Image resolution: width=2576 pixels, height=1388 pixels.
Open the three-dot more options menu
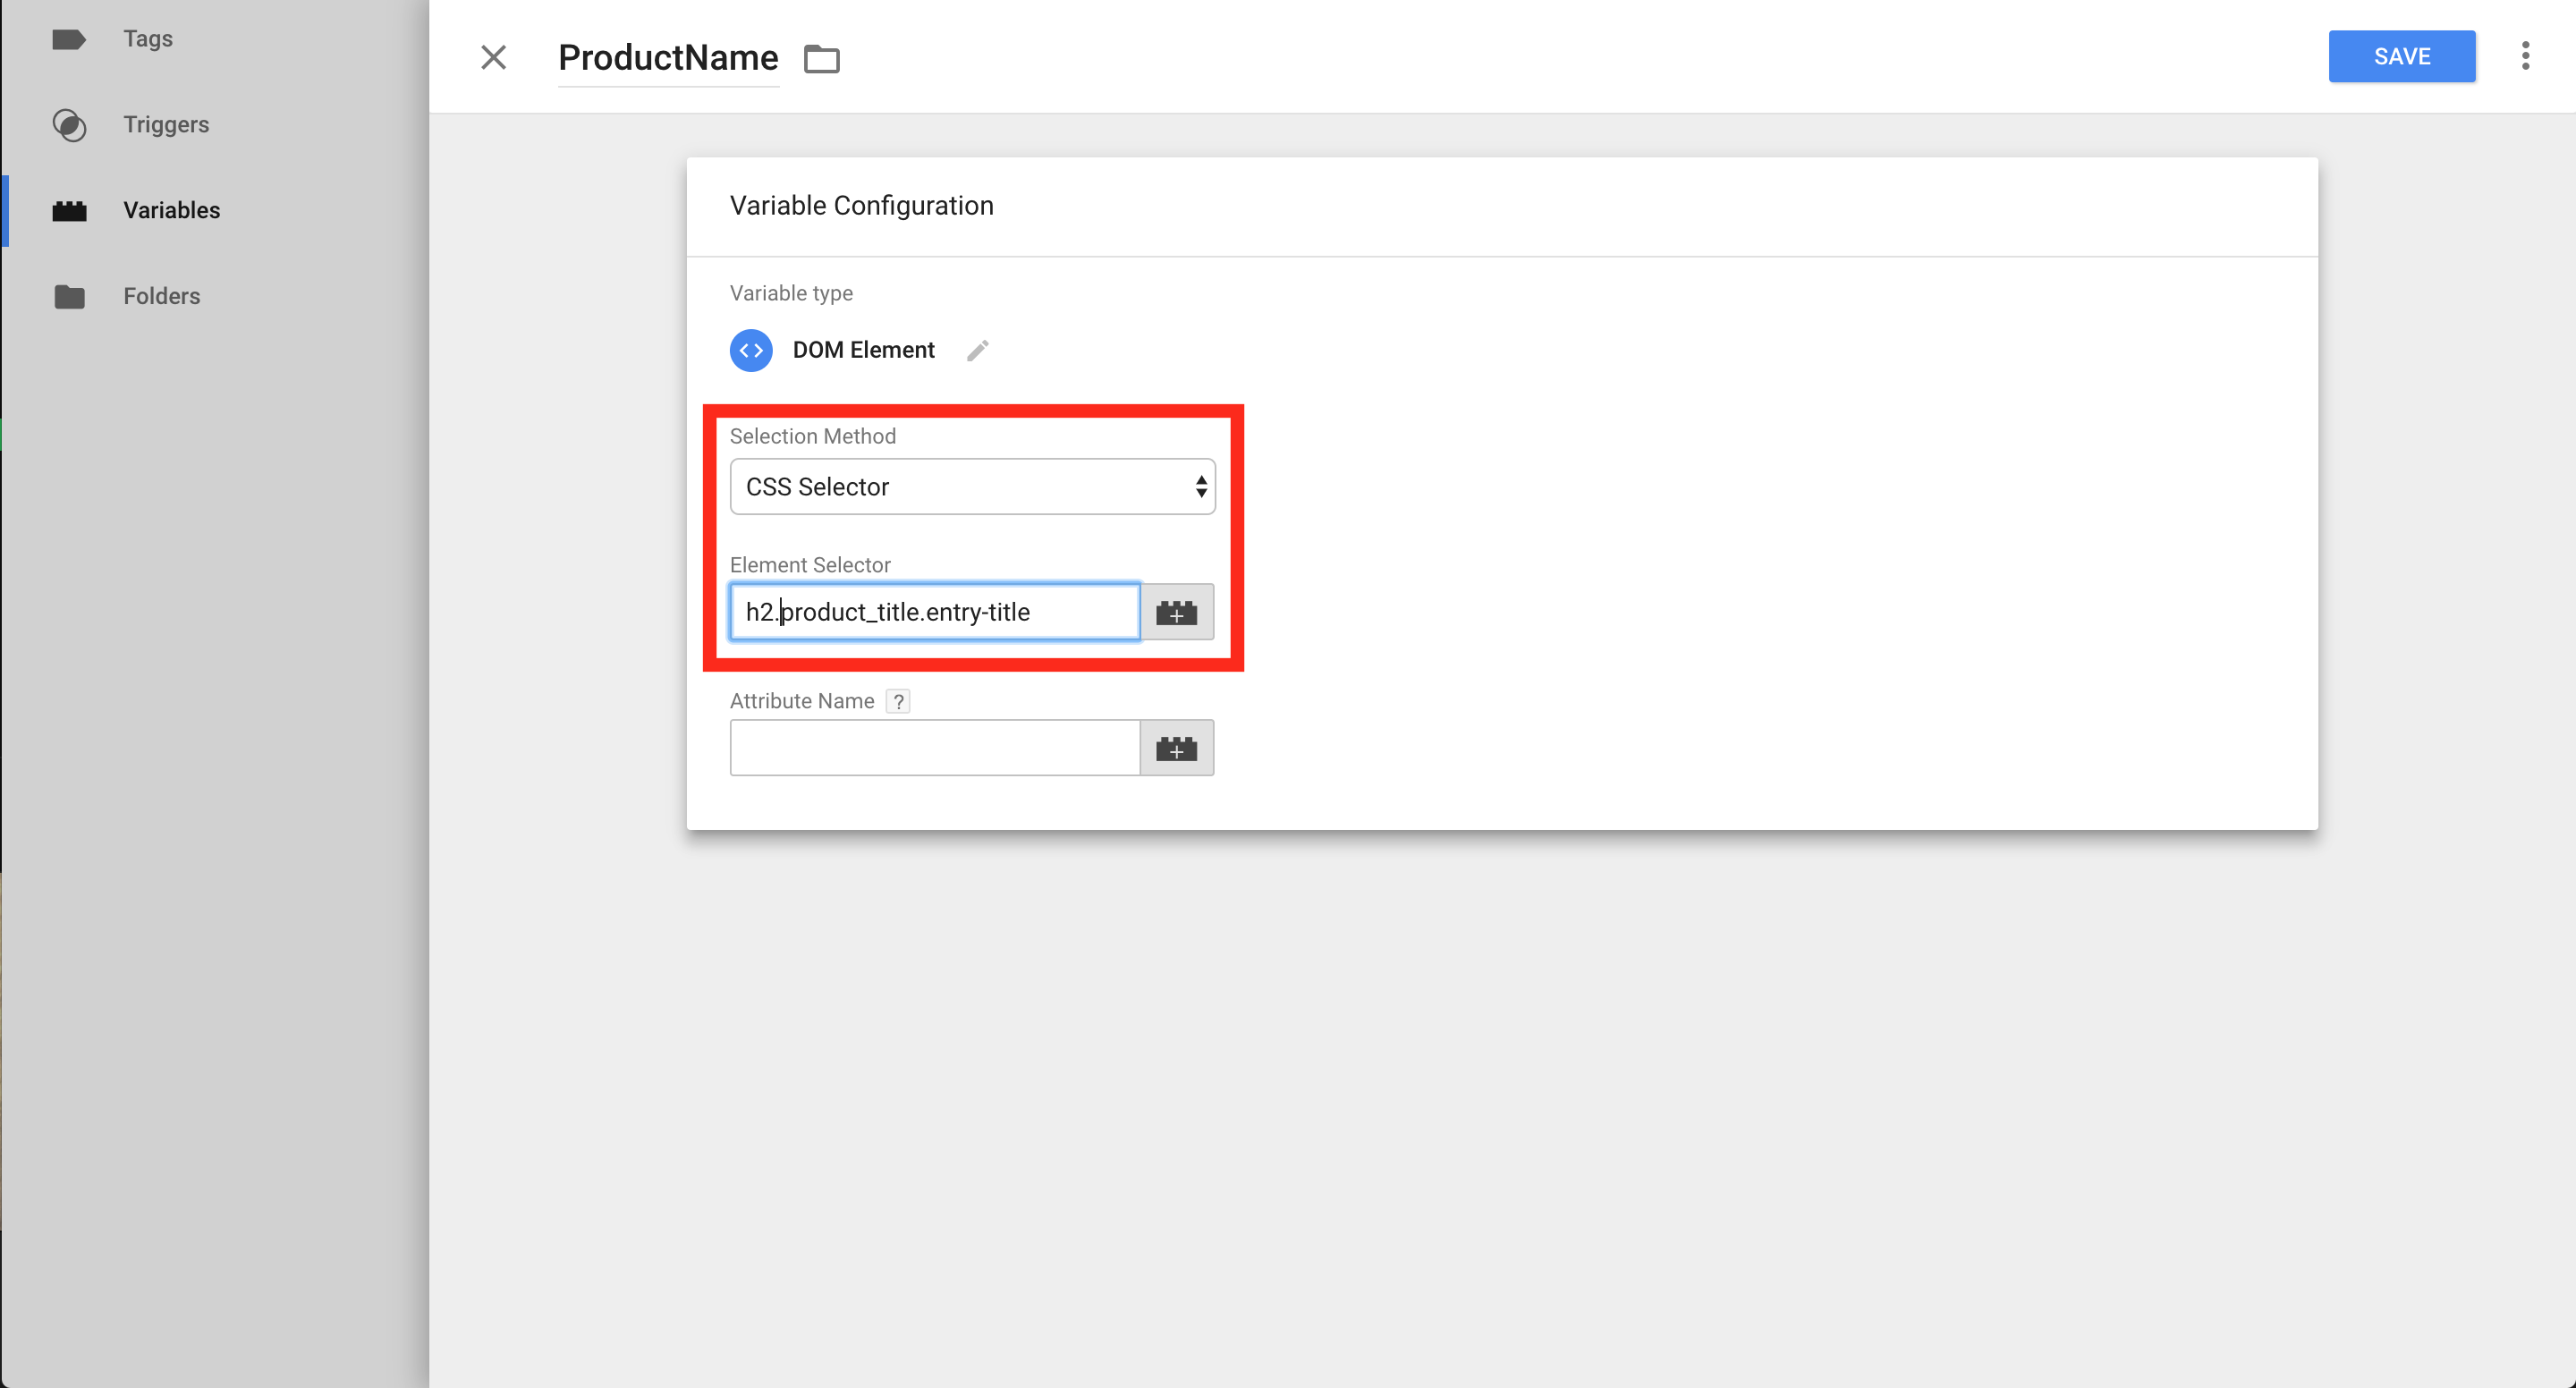tap(2525, 56)
